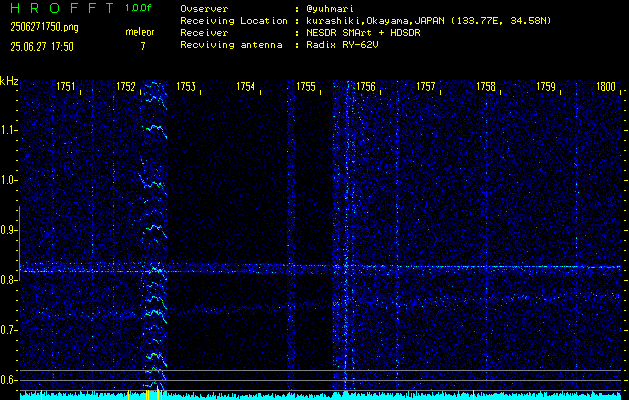This screenshot has height=400, width=629.
Task: Select the location text kurashiki,Okayama,JAPAN
Action: coord(377,21)
